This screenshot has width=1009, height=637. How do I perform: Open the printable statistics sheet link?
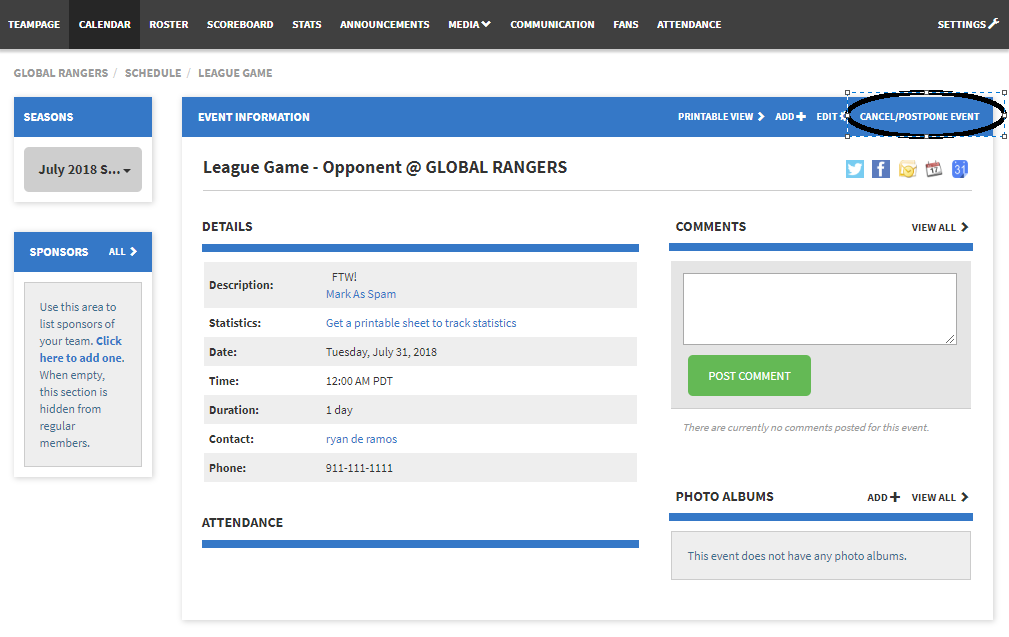(421, 323)
